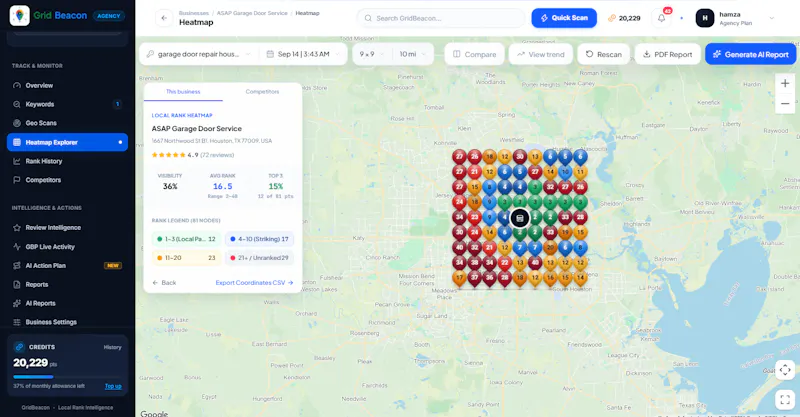The image size is (800, 417).
Task: Click the Overview gauge icon
Action: click(x=17, y=86)
